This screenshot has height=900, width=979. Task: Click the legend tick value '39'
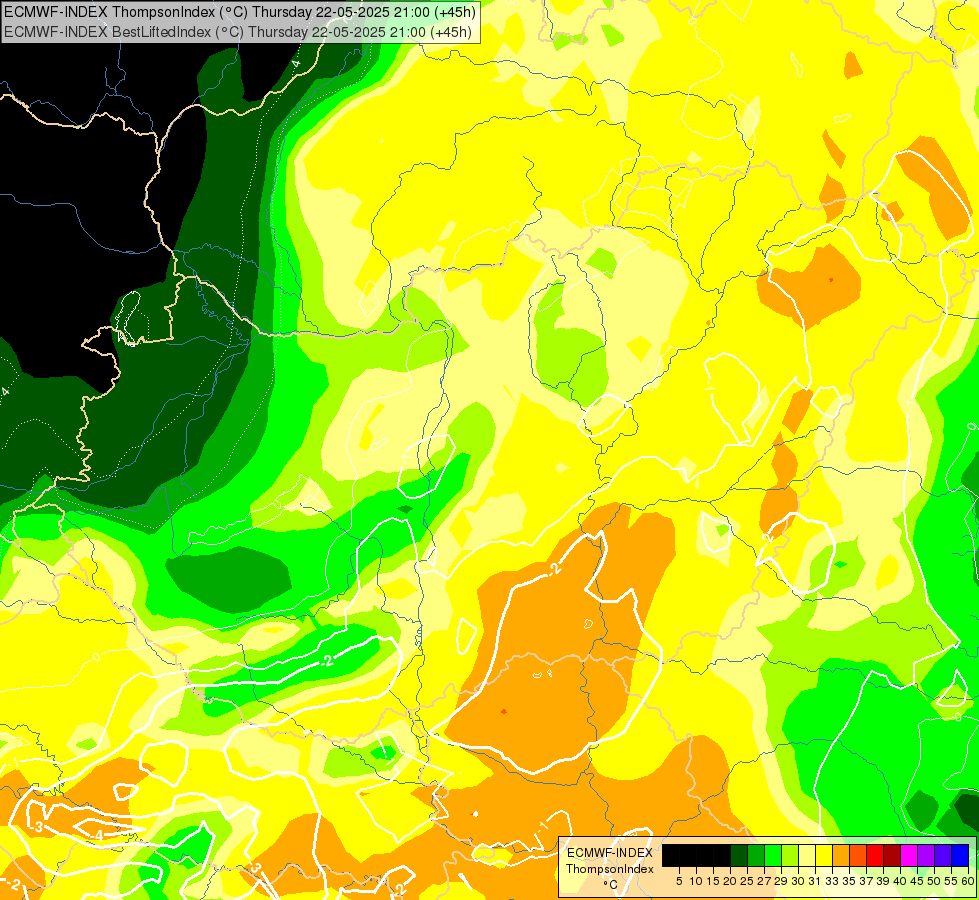coord(883,881)
